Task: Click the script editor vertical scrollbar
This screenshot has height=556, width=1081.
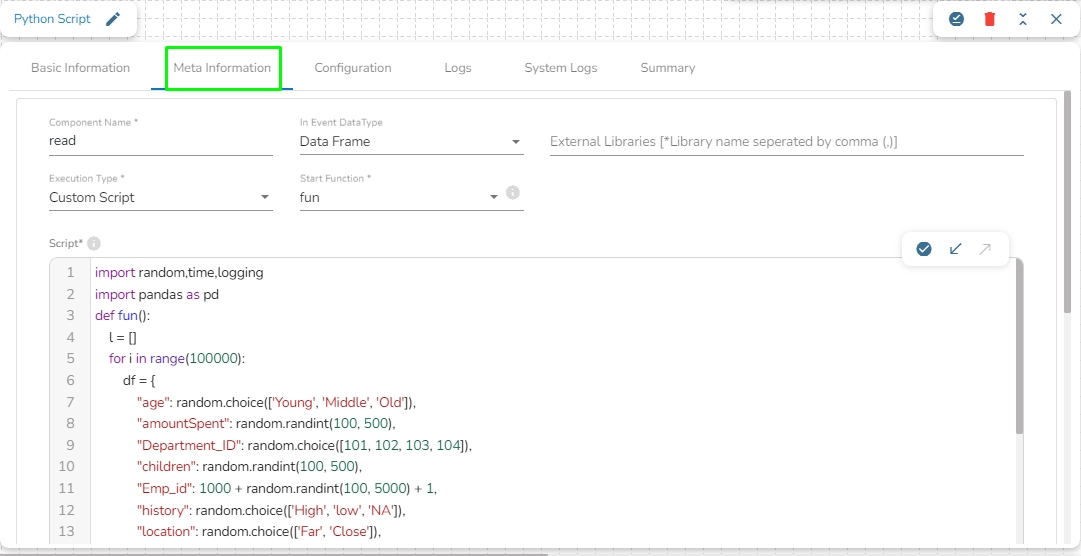Action: [1019, 350]
